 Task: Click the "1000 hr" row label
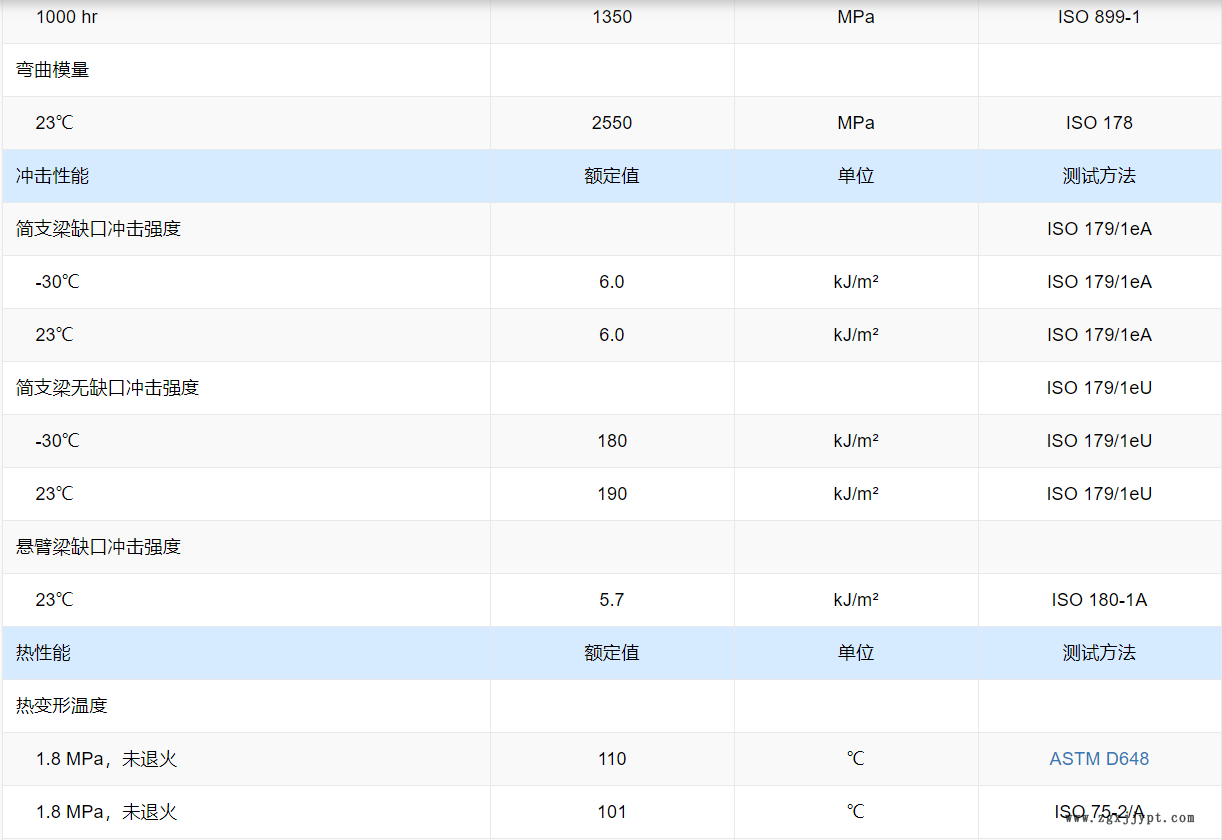[x=67, y=17]
